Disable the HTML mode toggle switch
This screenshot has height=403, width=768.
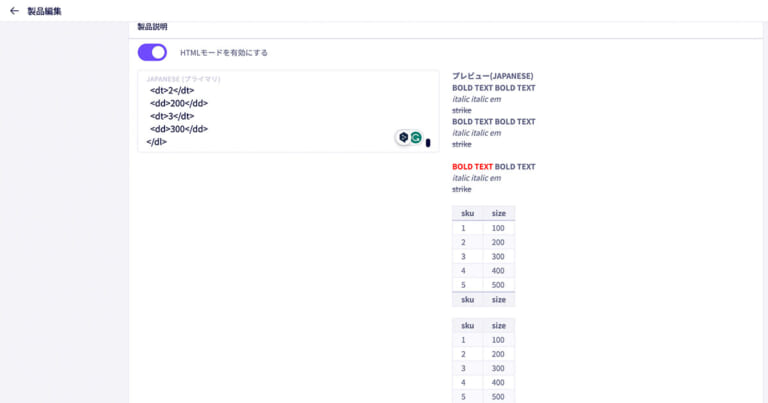tap(152, 52)
